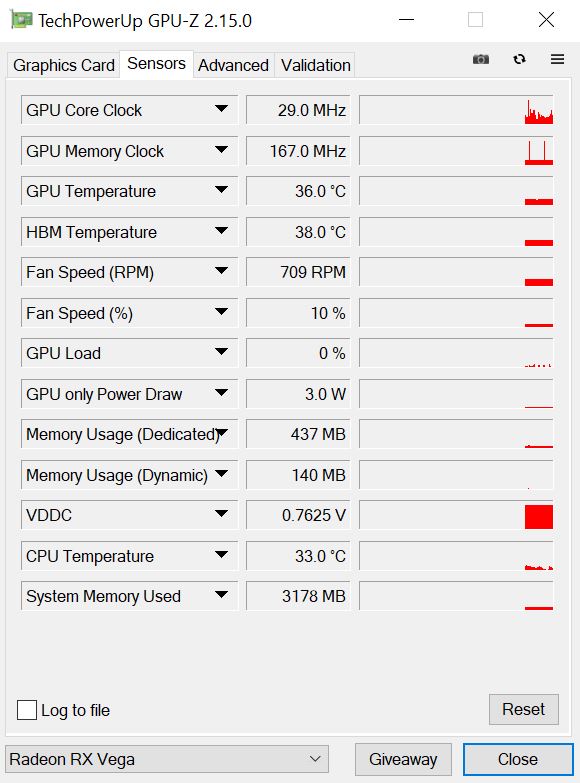Click the GPU Core Clock history graph
This screenshot has width=580, height=783.
pyautogui.click(x=456, y=110)
